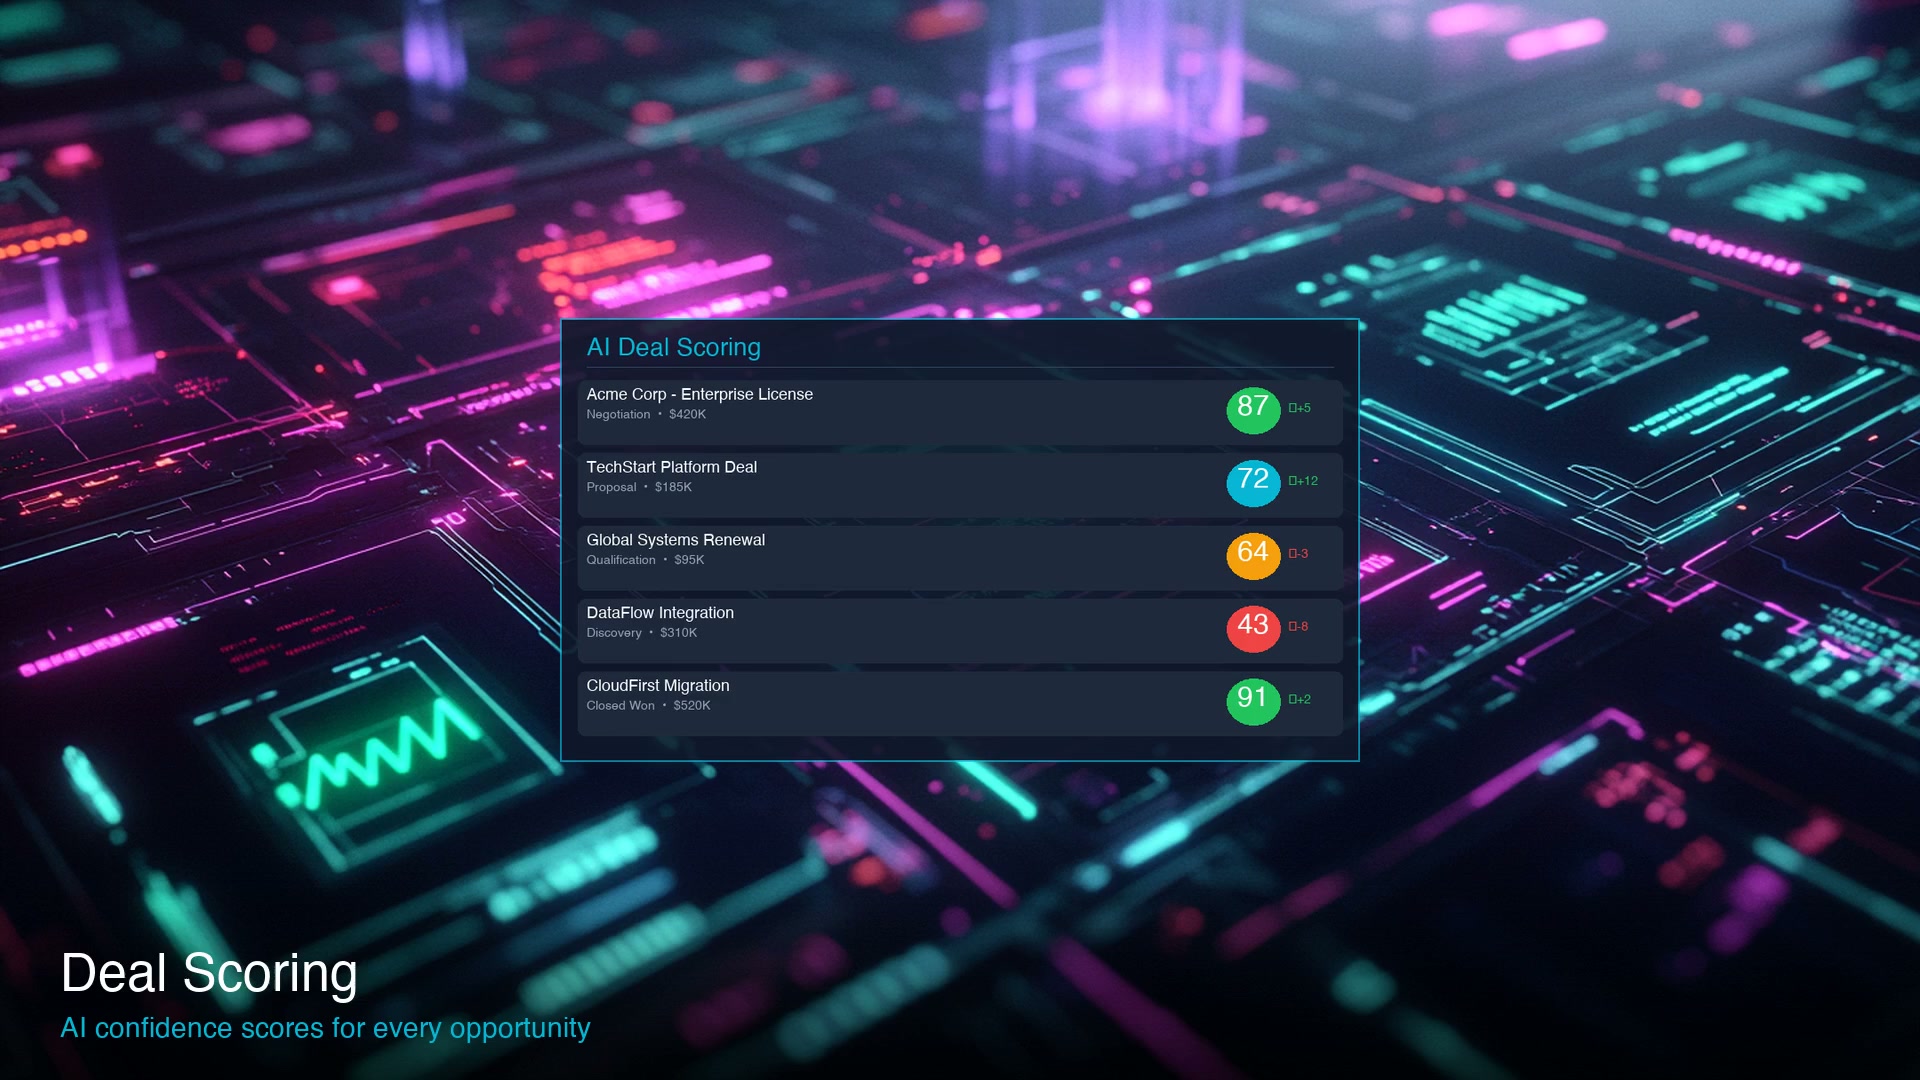Click the green 91 score badge
Image resolution: width=1920 pixels, height=1080 pixels.
coord(1253,701)
